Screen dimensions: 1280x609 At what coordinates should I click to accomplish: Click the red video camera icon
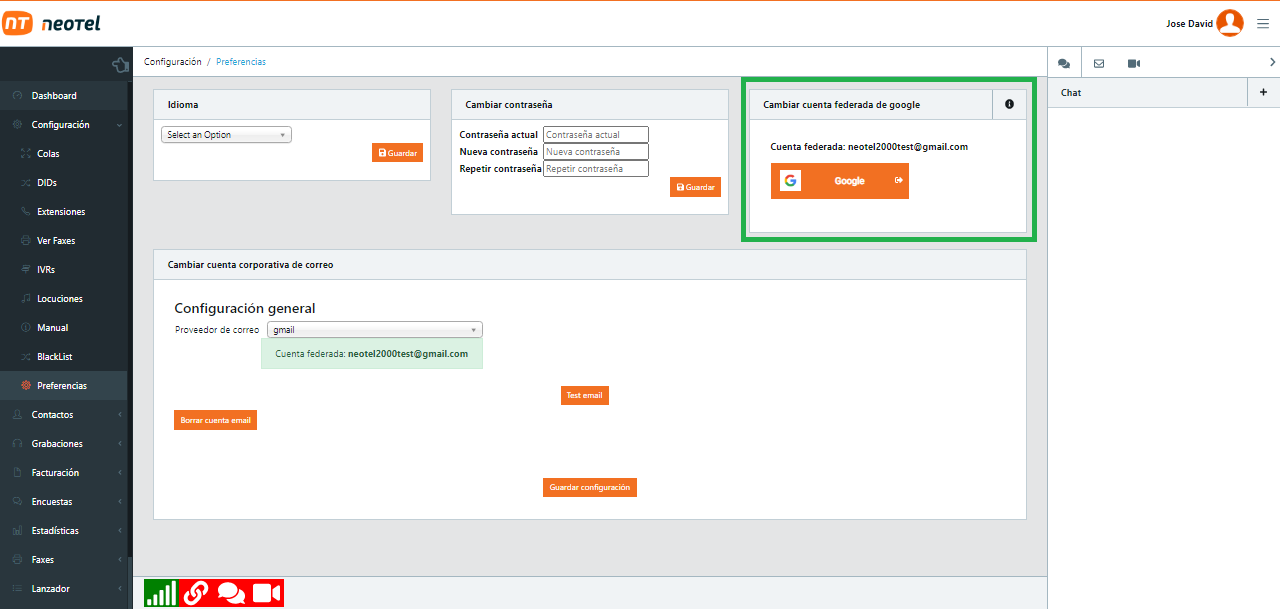tap(266, 593)
